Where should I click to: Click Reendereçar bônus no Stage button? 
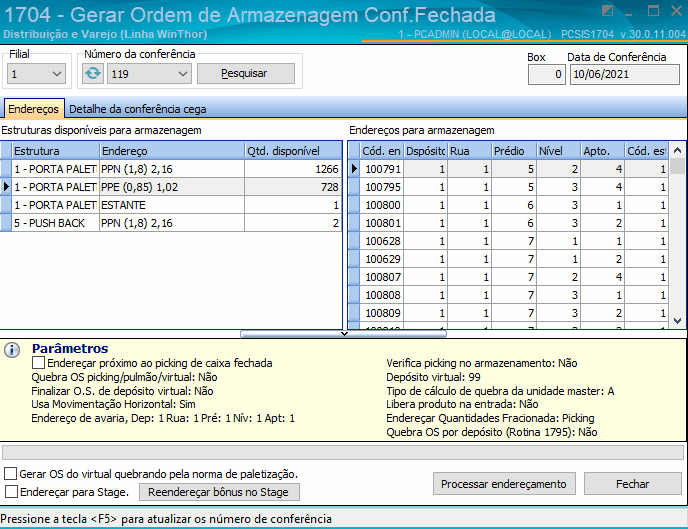click(x=219, y=492)
